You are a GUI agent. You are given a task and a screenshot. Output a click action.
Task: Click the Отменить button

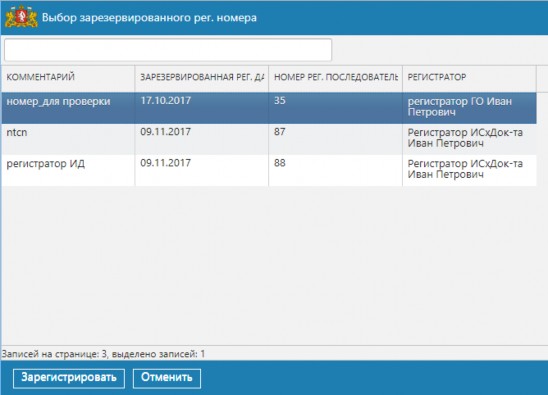pyautogui.click(x=167, y=378)
